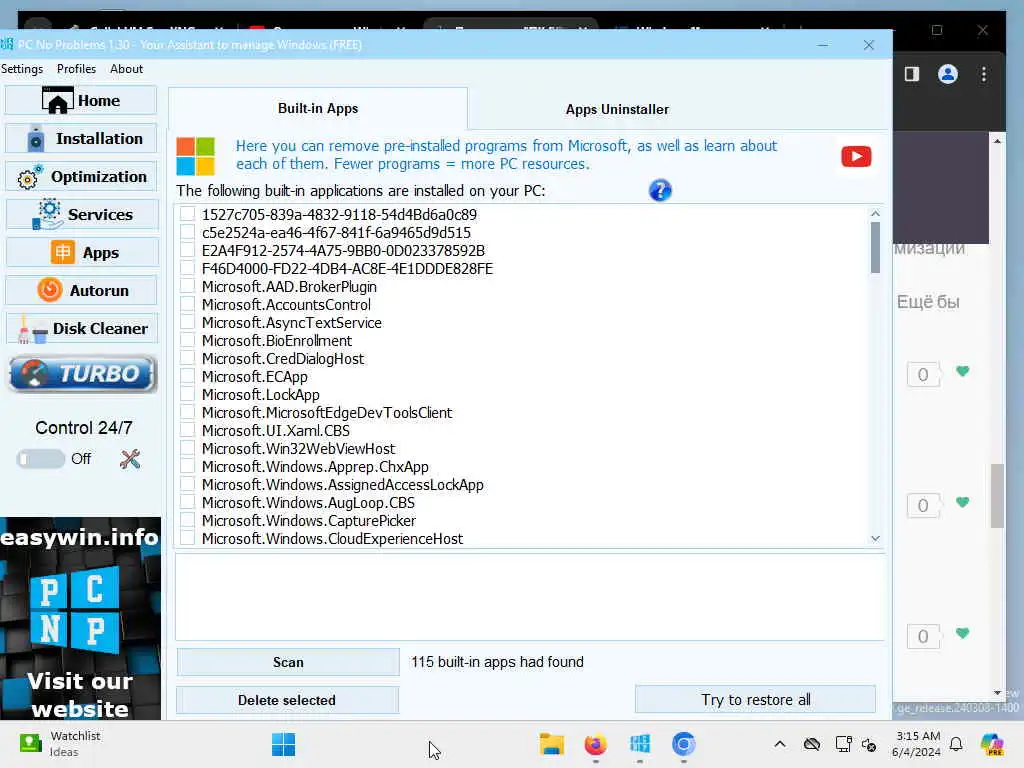This screenshot has width=1024, height=768.
Task: Select the Microsoft.UI.Xaml.CBS entry text
Action: [x=276, y=431]
